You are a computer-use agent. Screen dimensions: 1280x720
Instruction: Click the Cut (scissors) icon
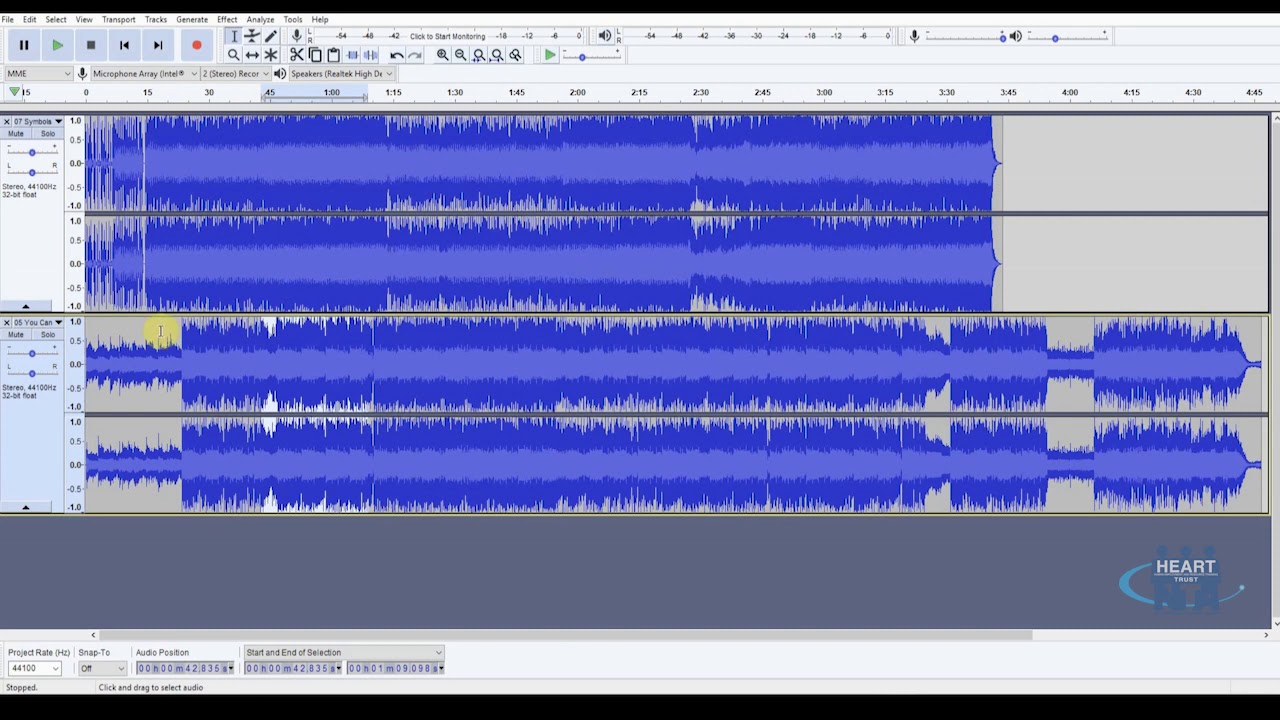point(297,55)
